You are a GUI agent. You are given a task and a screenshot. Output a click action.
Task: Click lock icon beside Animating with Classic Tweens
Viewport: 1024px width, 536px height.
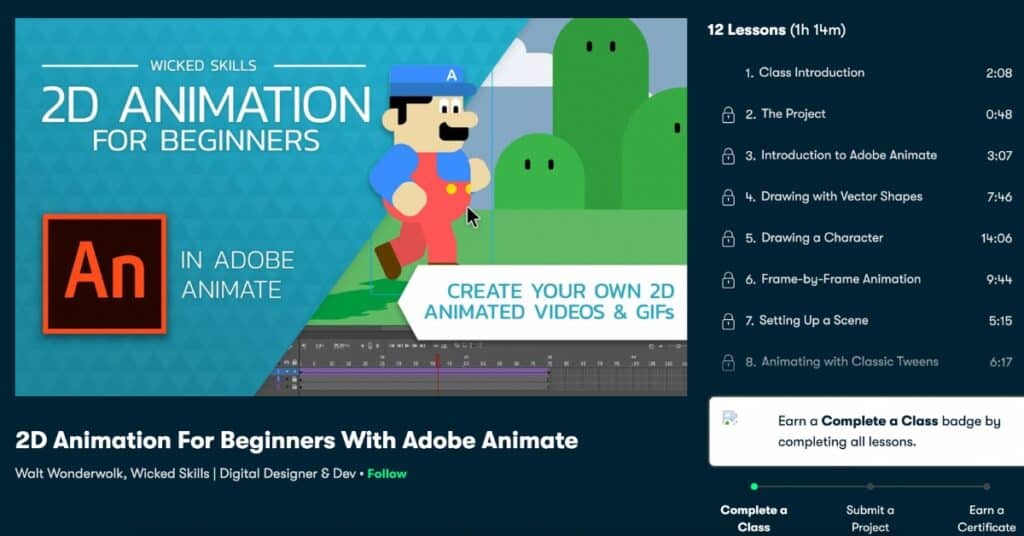tap(728, 363)
